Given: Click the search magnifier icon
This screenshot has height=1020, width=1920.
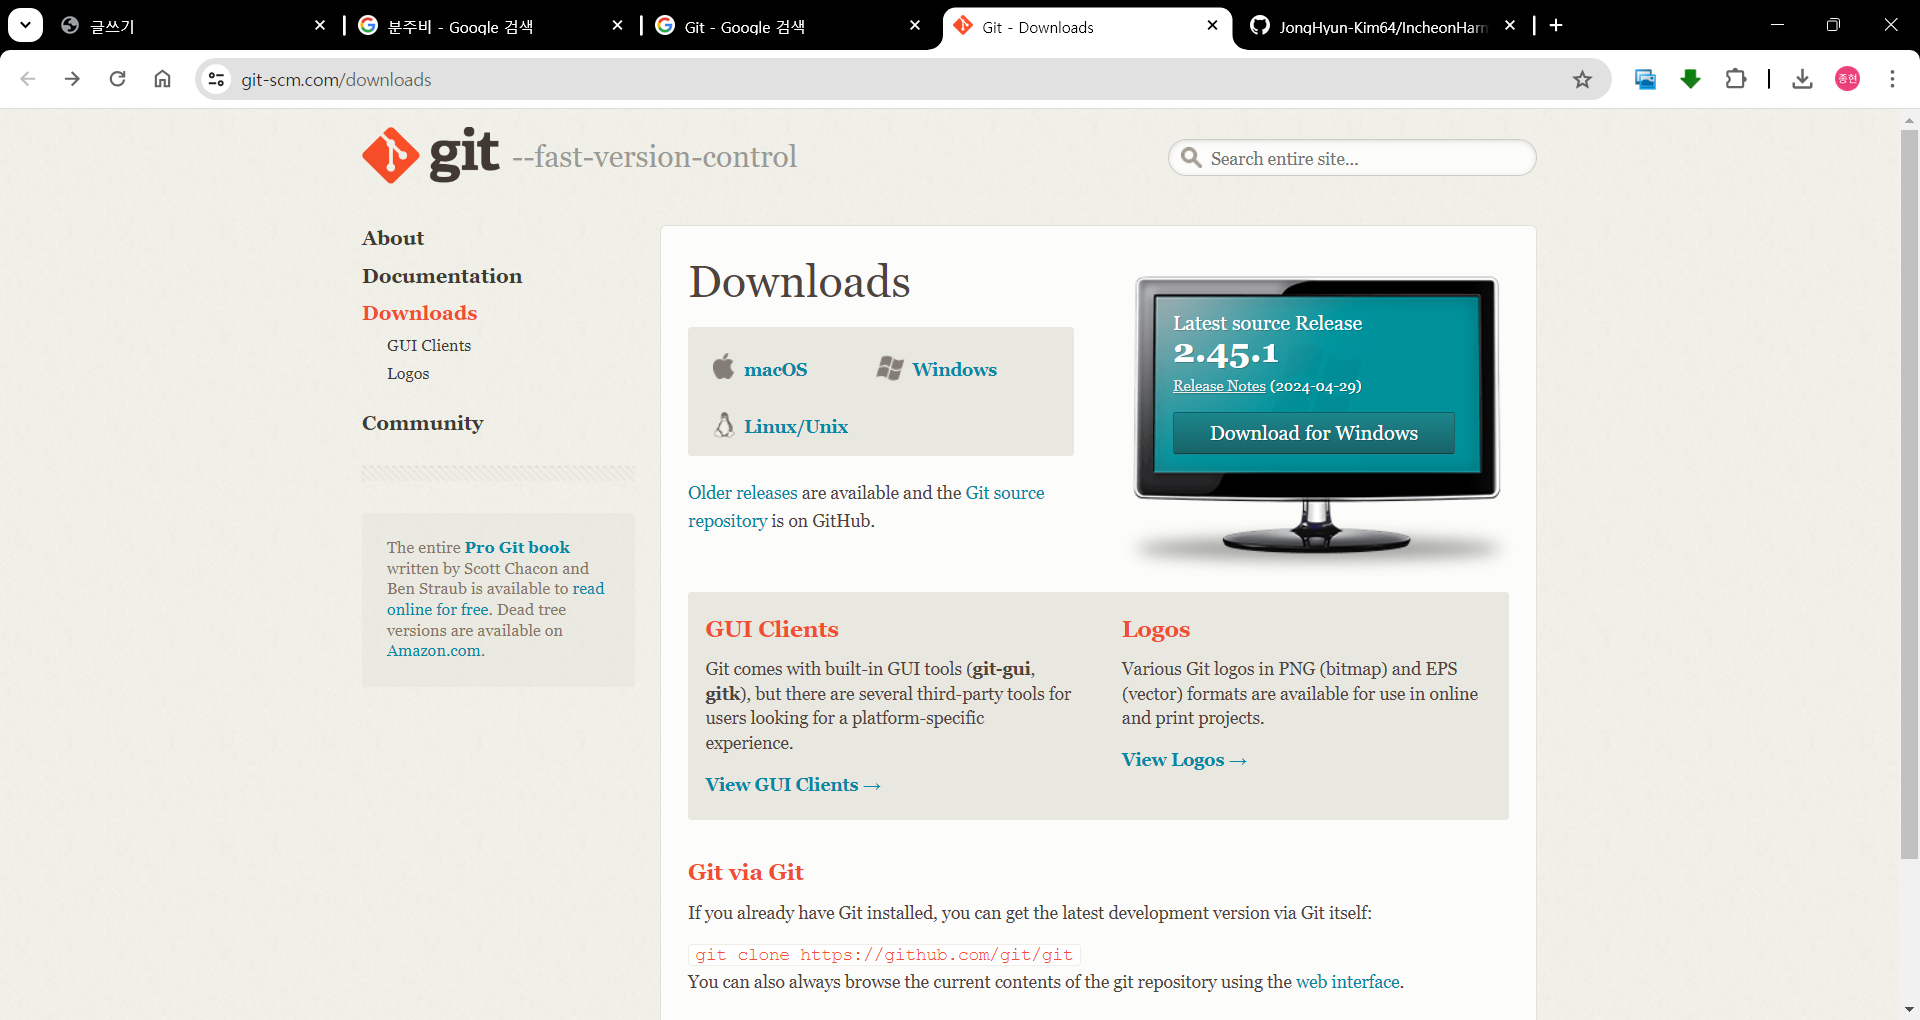Looking at the screenshot, I should (x=1191, y=158).
